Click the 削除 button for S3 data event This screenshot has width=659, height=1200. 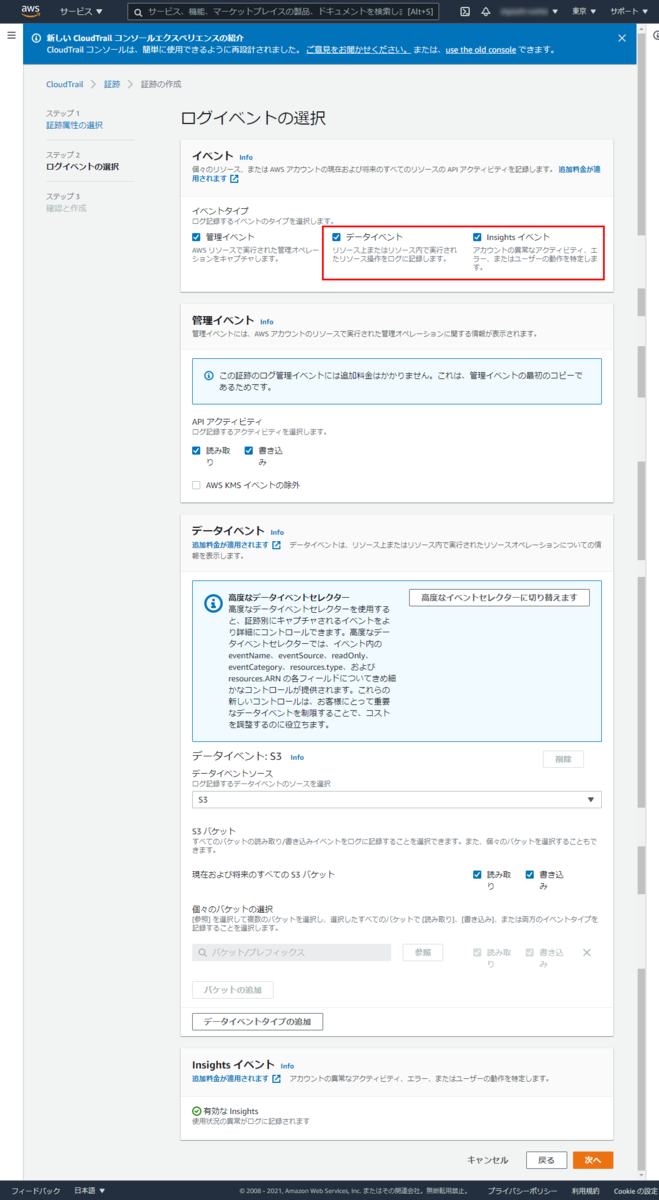click(563, 759)
